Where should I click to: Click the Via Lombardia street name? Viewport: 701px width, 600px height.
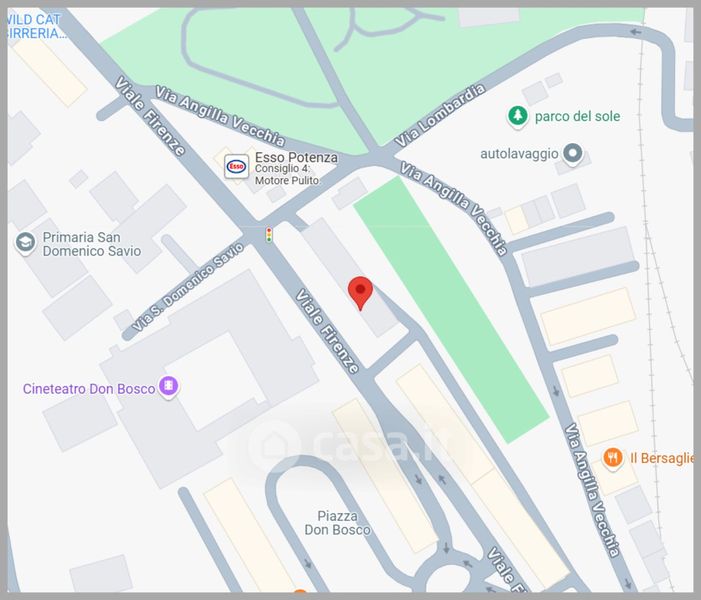(x=440, y=115)
